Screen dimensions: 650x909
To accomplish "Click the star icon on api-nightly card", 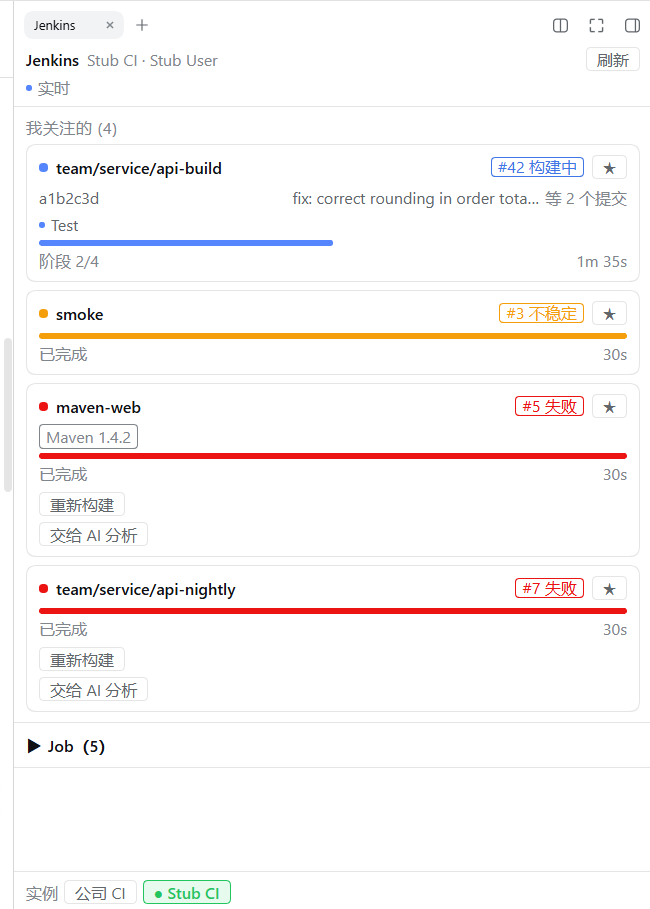I will 609,589.
